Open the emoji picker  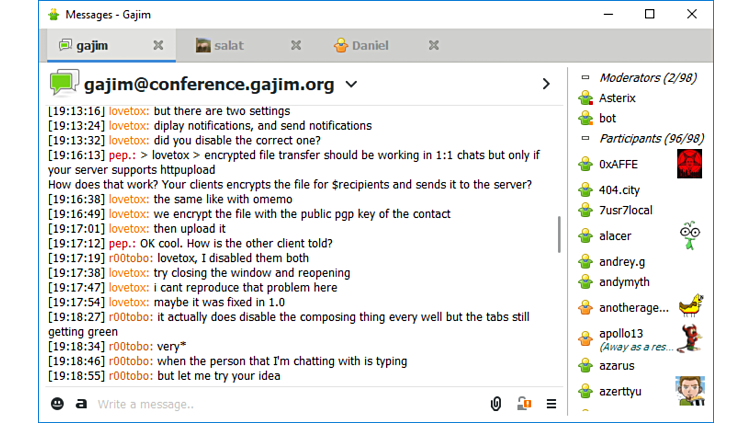tap(58, 403)
